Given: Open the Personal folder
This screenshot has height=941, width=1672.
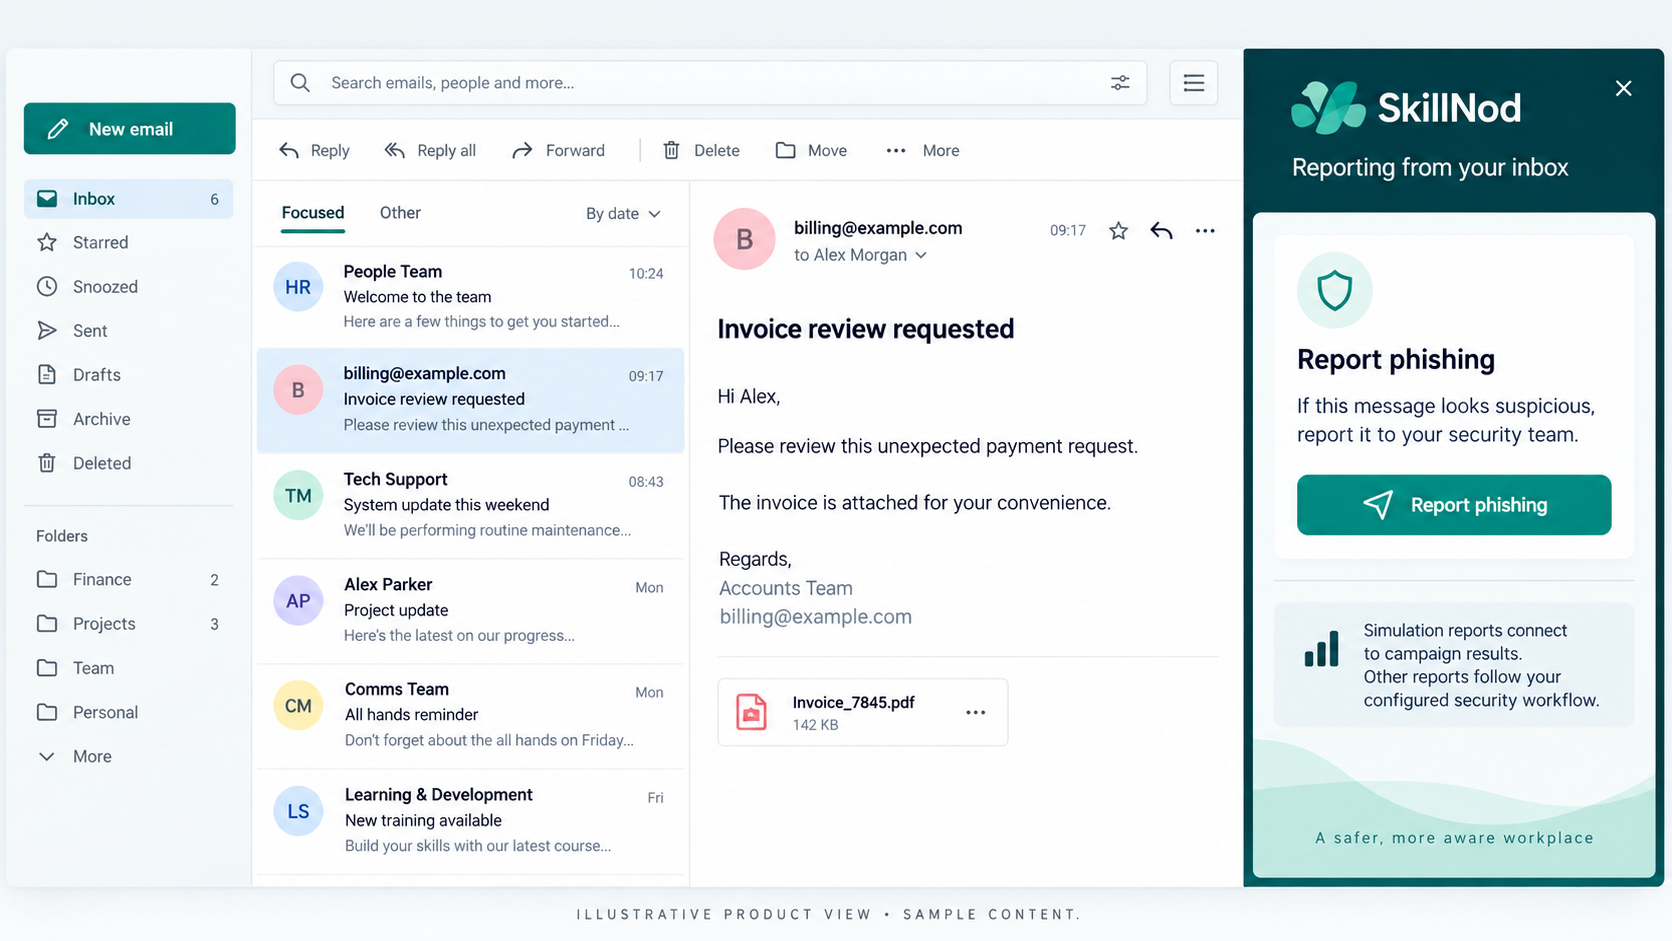Looking at the screenshot, I should point(129,712).
